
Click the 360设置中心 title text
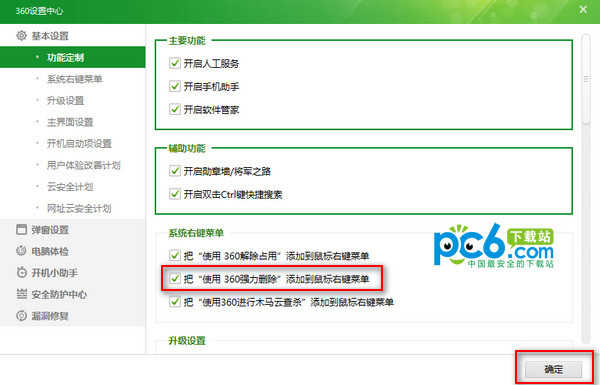[39, 11]
